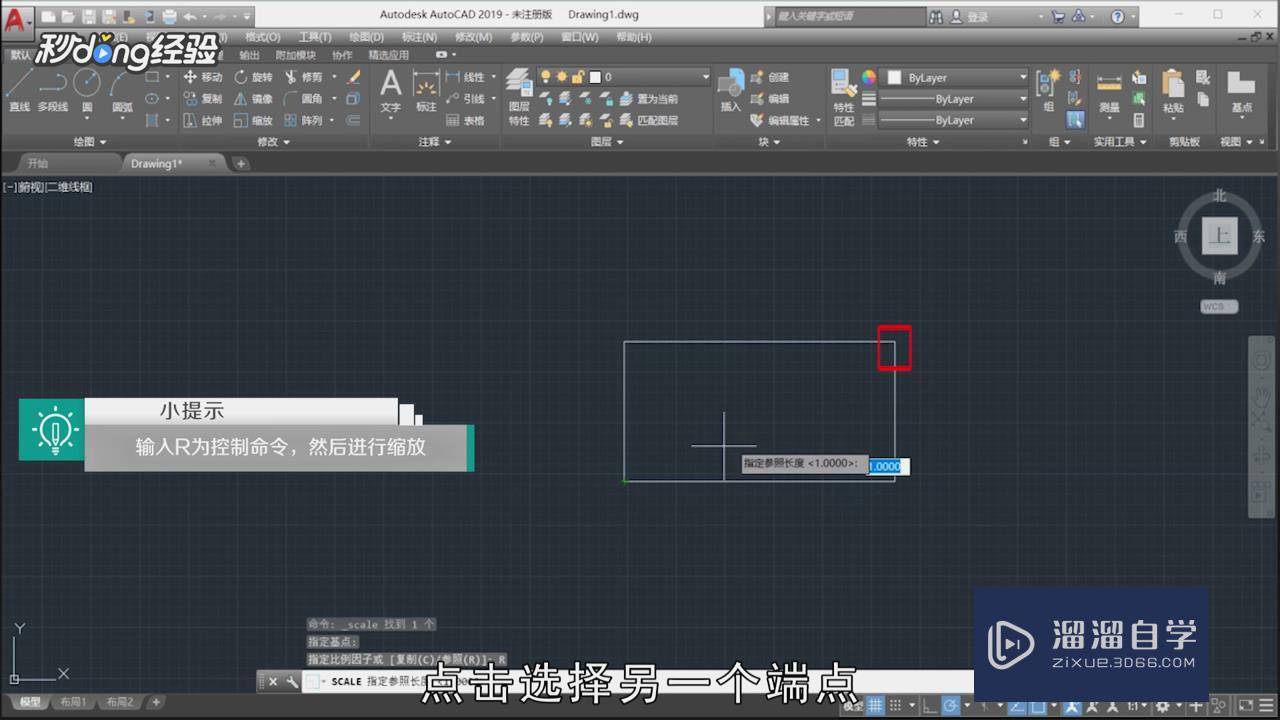Click the Mirror (镜像) tool
The width and height of the screenshot is (1280, 720).
point(253,99)
